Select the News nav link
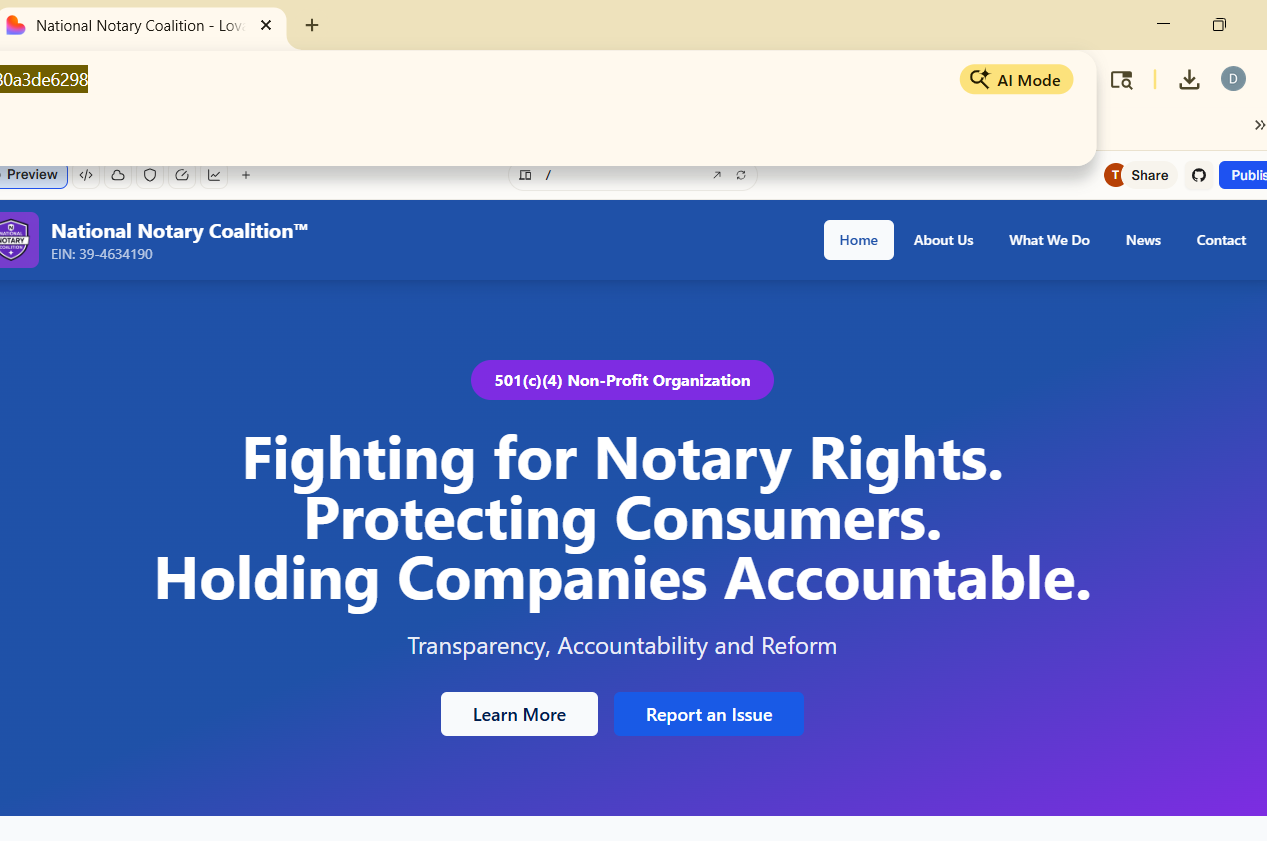Viewport: 1267px width, 841px height. coord(1143,240)
